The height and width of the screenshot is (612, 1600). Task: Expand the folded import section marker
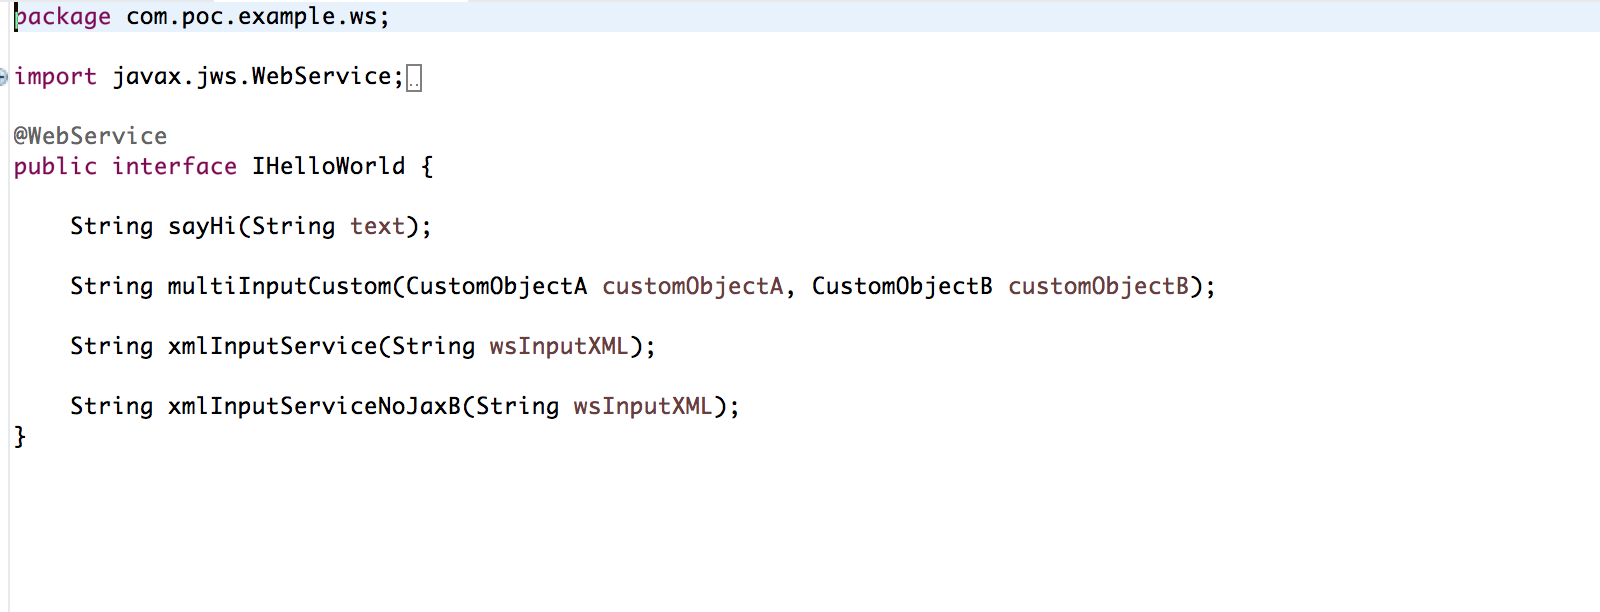pos(4,77)
